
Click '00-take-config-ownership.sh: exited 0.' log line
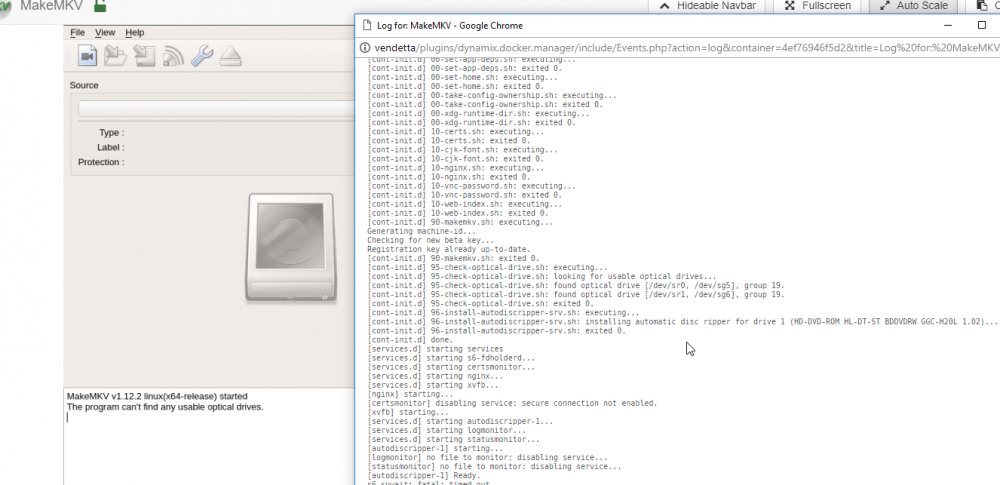click(485, 105)
